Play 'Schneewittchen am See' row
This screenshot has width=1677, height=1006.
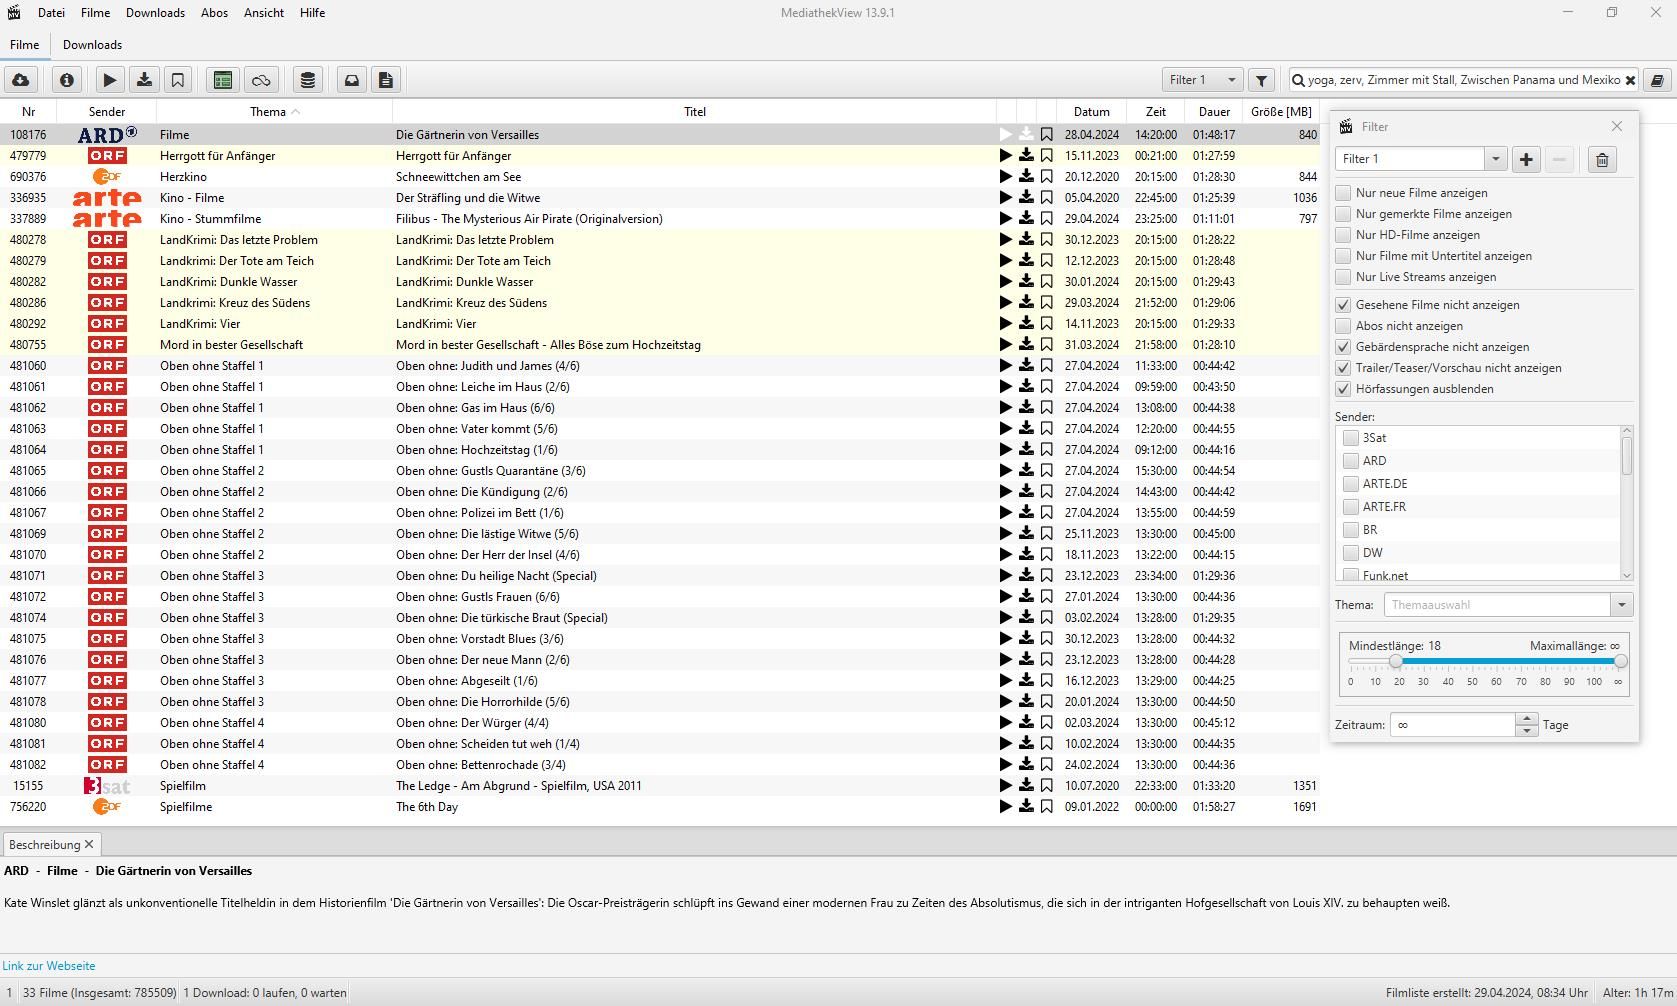(x=1006, y=177)
